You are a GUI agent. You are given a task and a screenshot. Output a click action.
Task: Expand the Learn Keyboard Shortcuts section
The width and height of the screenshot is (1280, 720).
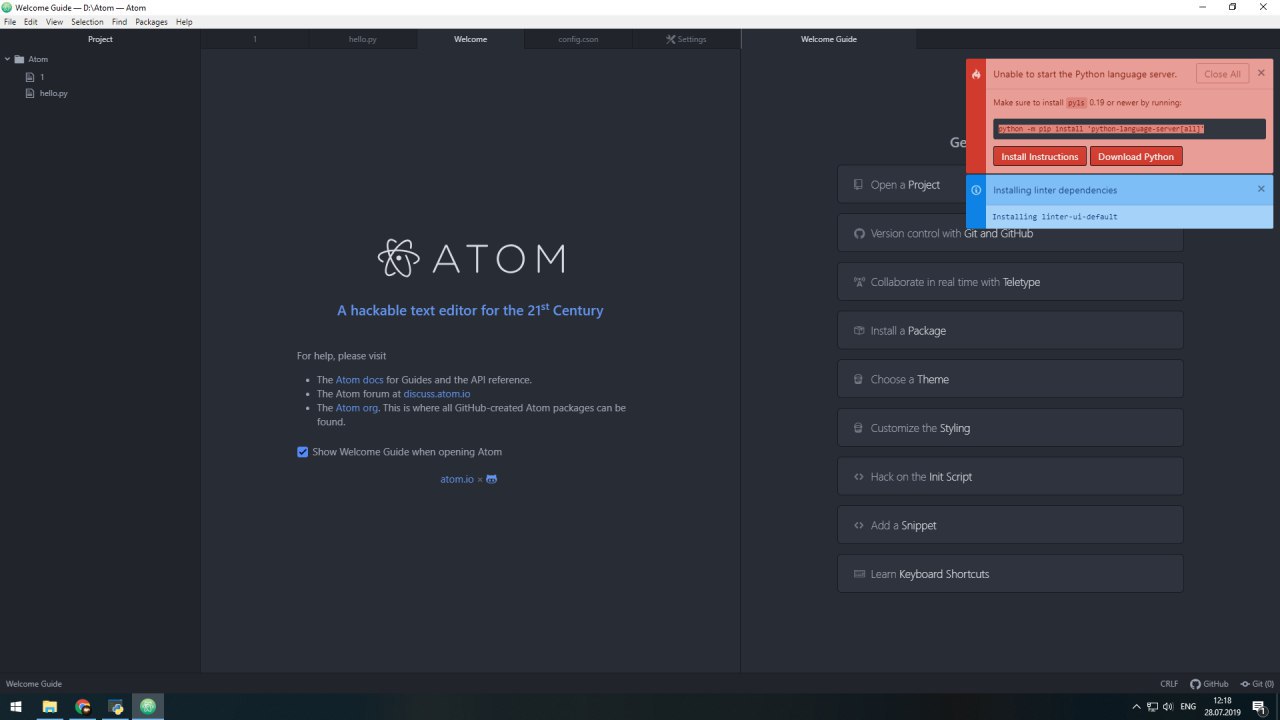click(1010, 574)
